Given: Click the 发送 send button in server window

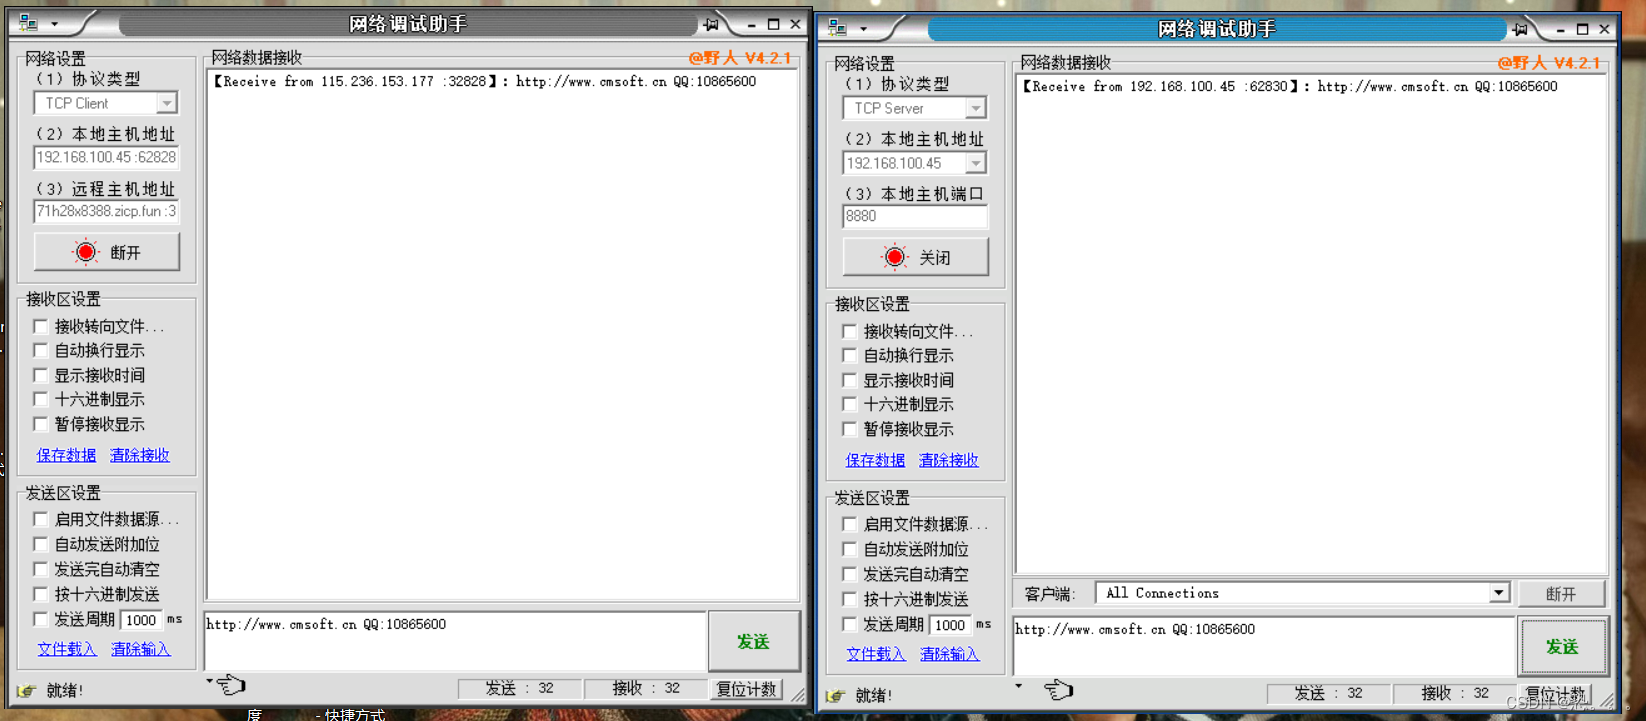Looking at the screenshot, I should 1563,646.
